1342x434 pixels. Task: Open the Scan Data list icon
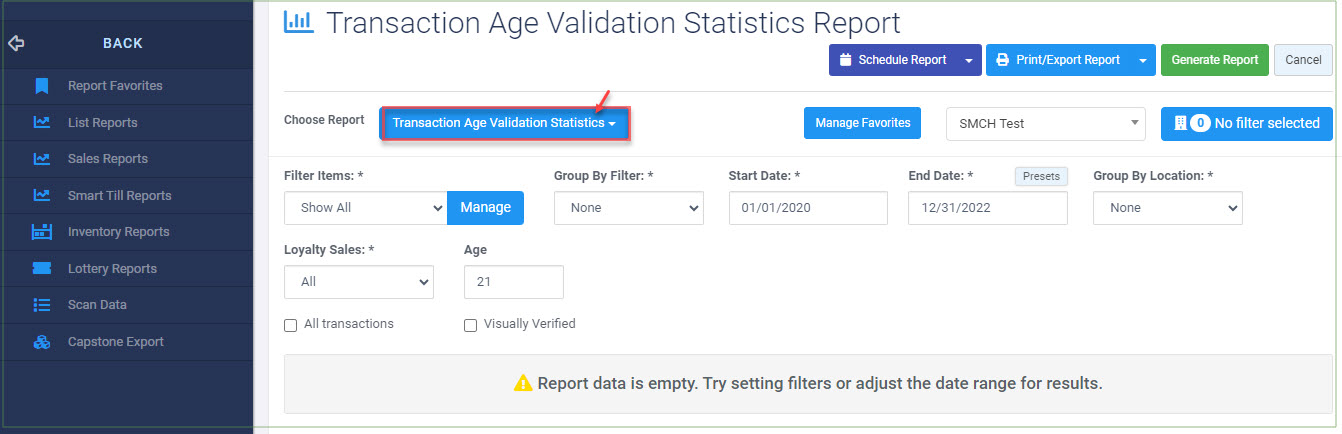point(42,305)
